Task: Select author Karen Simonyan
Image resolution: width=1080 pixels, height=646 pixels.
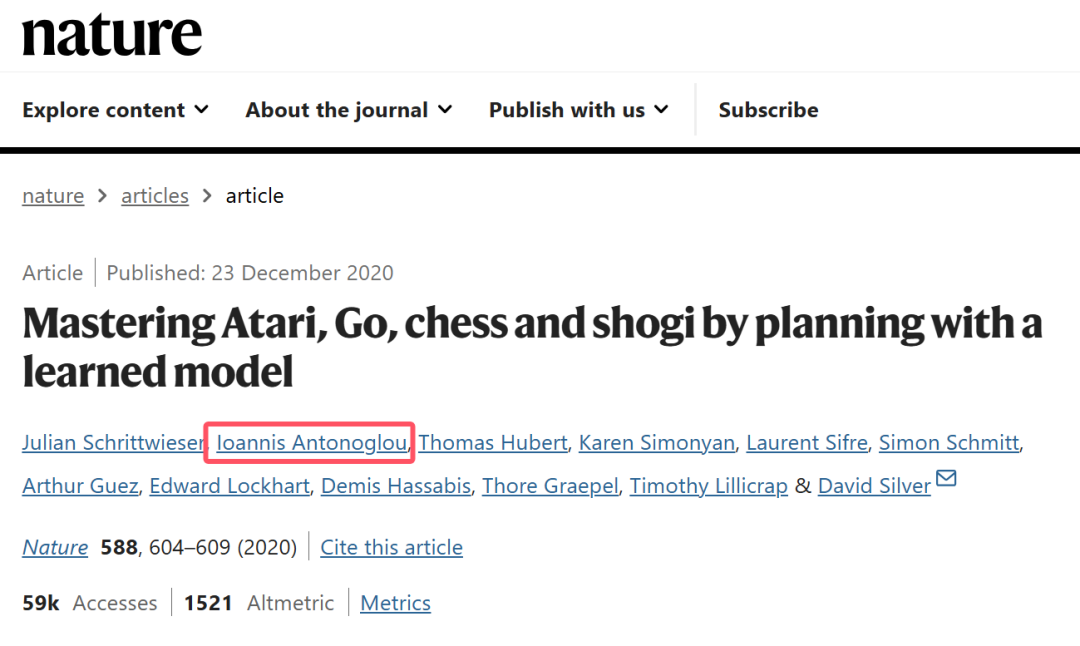Action: pyautogui.click(x=657, y=443)
